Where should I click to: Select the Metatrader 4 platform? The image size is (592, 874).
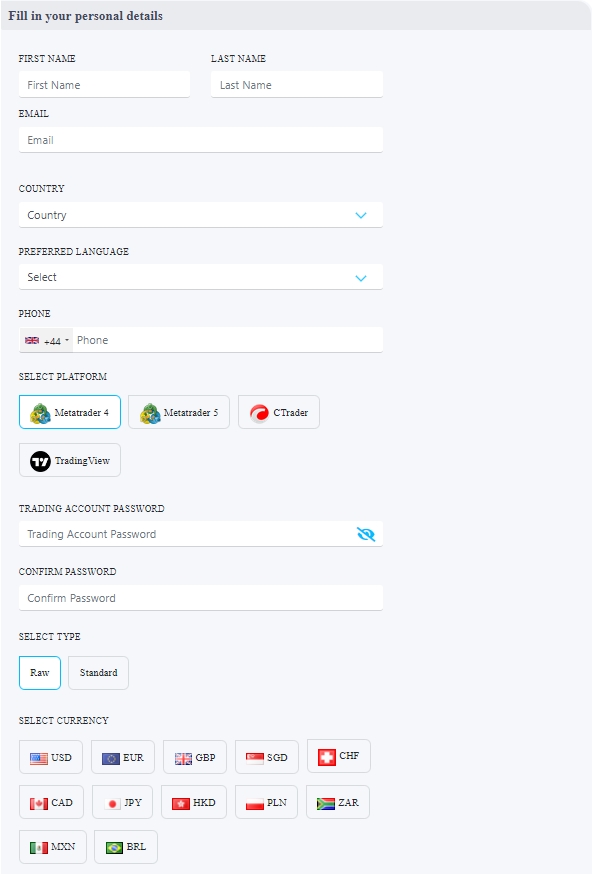point(69,411)
